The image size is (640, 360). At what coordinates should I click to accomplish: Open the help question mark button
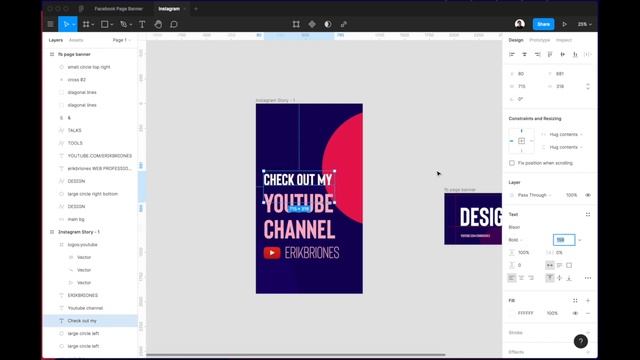tap(581, 341)
